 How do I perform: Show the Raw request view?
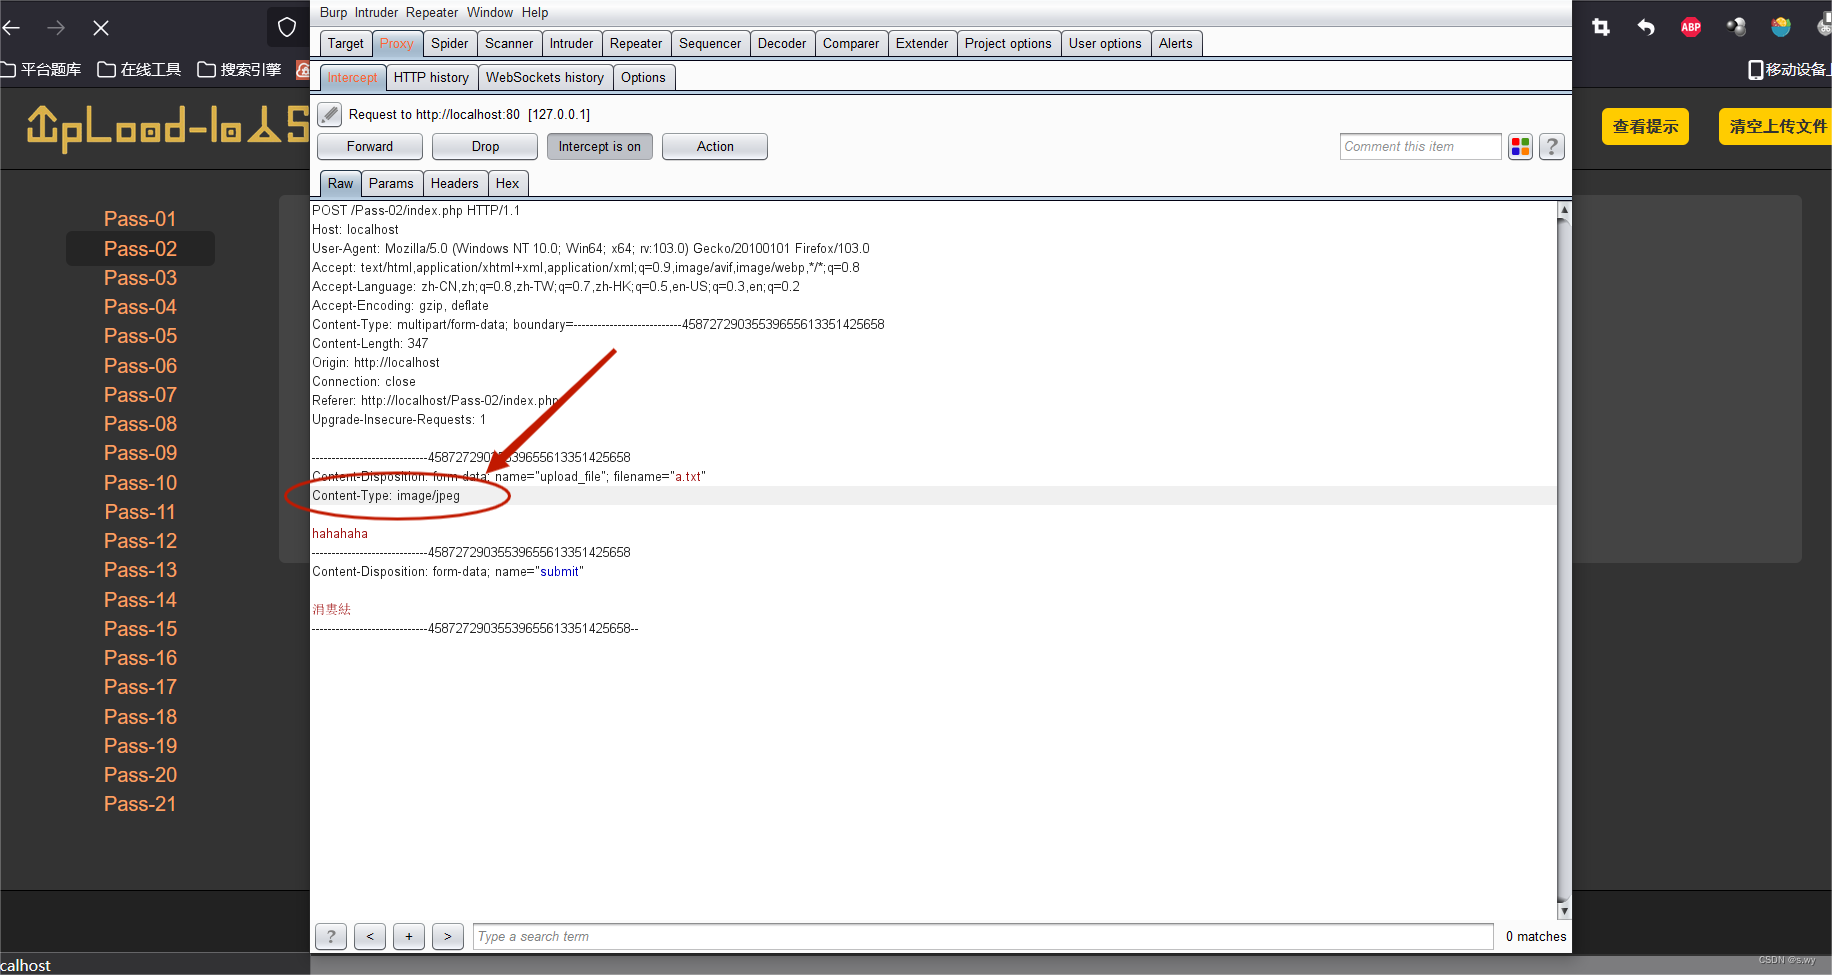pos(340,184)
